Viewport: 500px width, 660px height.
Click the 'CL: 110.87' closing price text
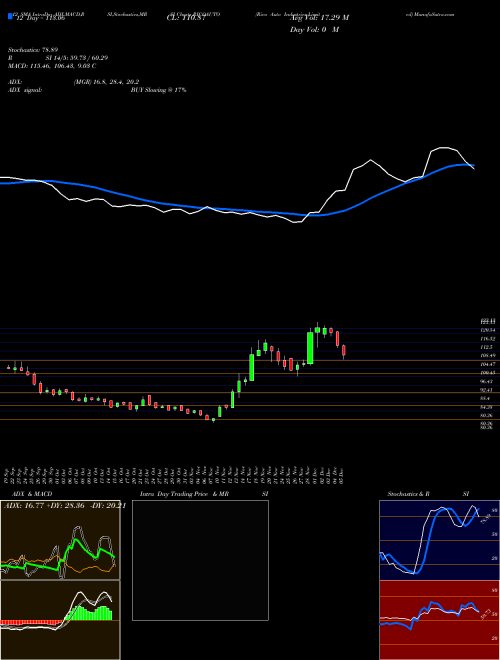185,19
